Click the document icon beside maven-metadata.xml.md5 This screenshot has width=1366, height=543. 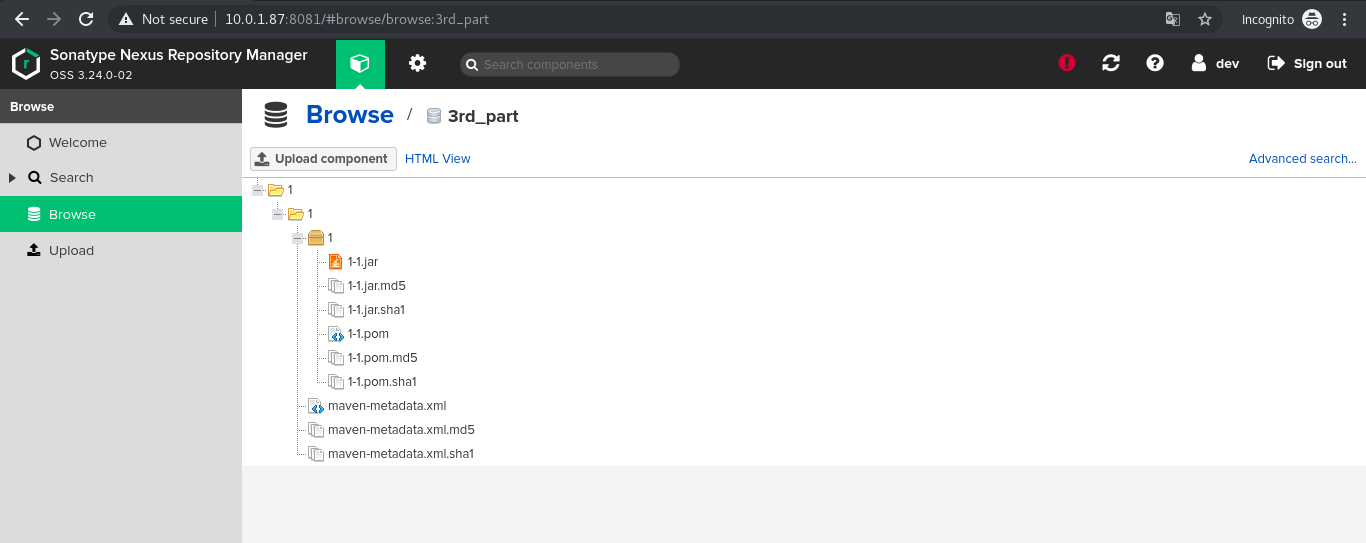(316, 429)
